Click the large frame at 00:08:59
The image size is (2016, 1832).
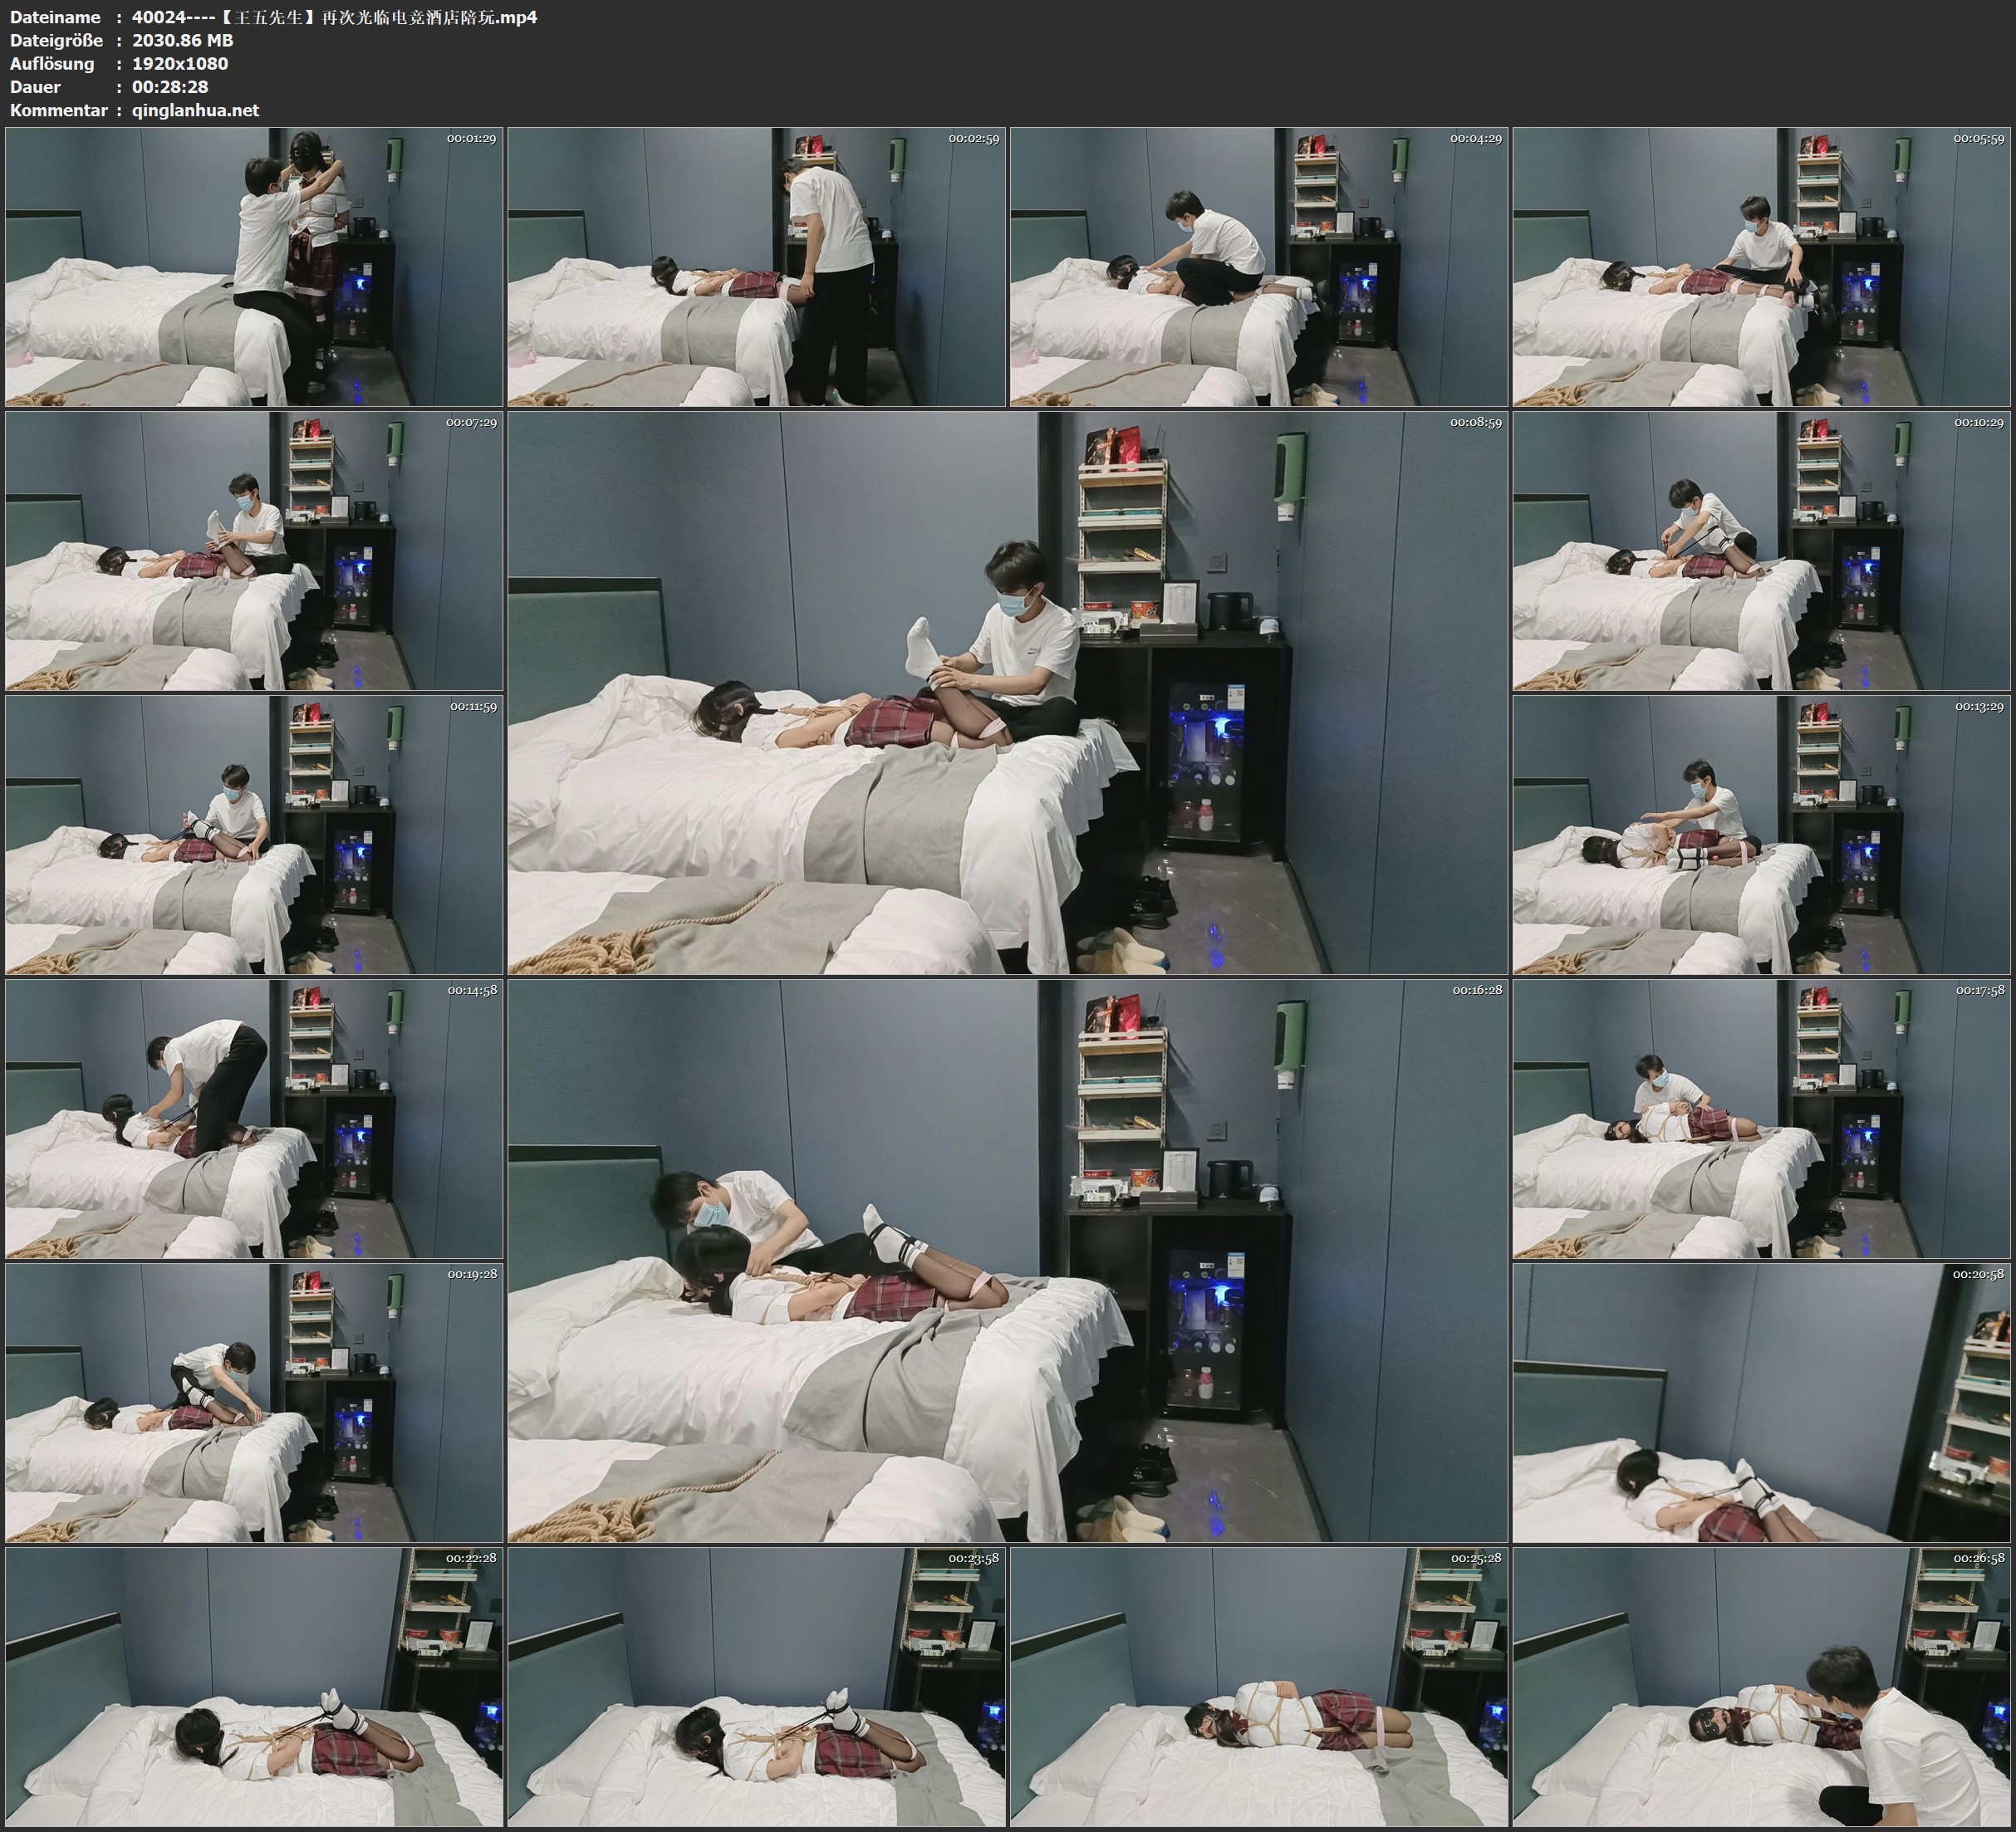pos(1007,692)
